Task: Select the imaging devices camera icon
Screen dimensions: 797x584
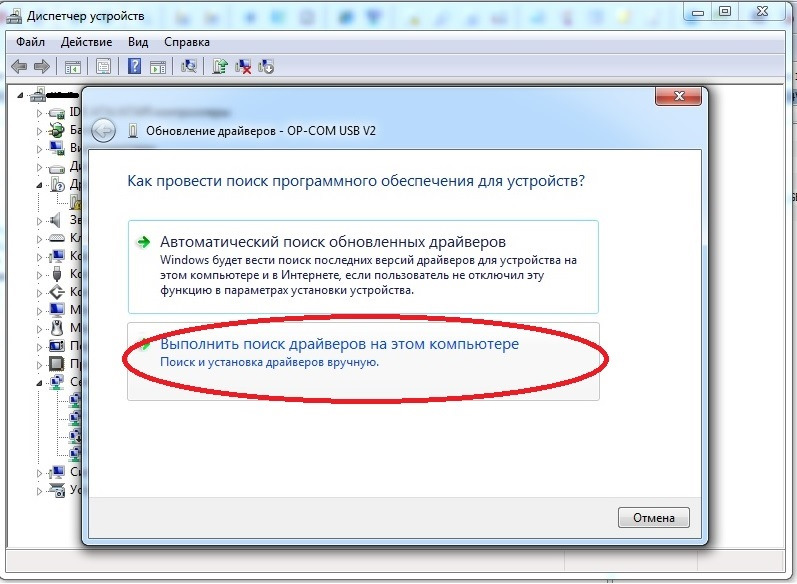Action: [57, 490]
